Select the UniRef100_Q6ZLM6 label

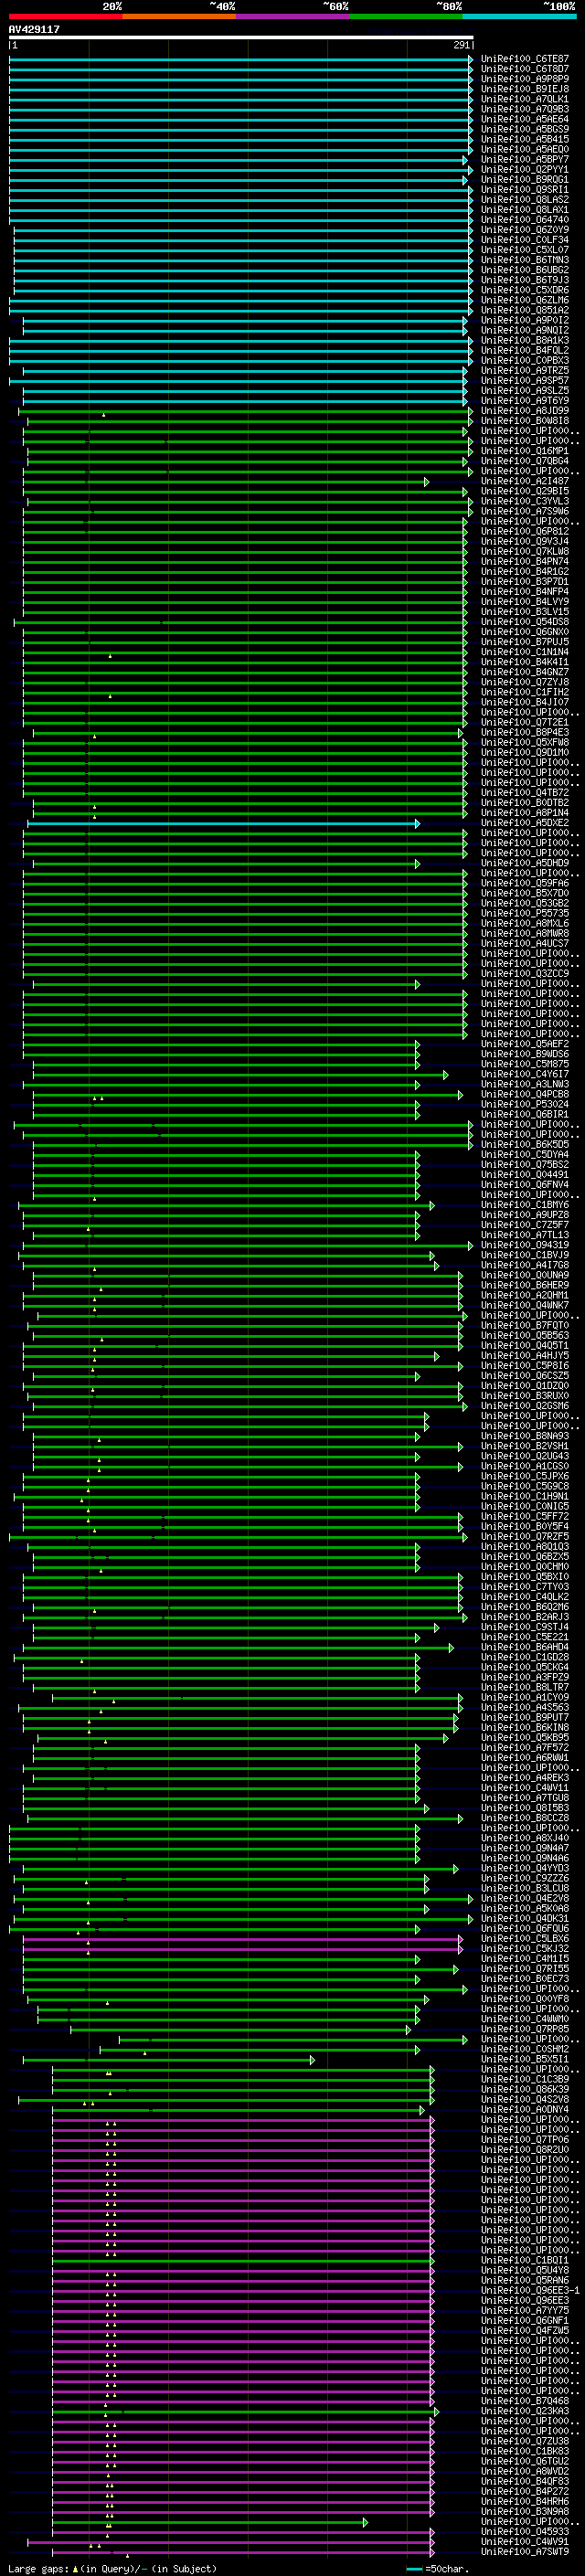(524, 300)
